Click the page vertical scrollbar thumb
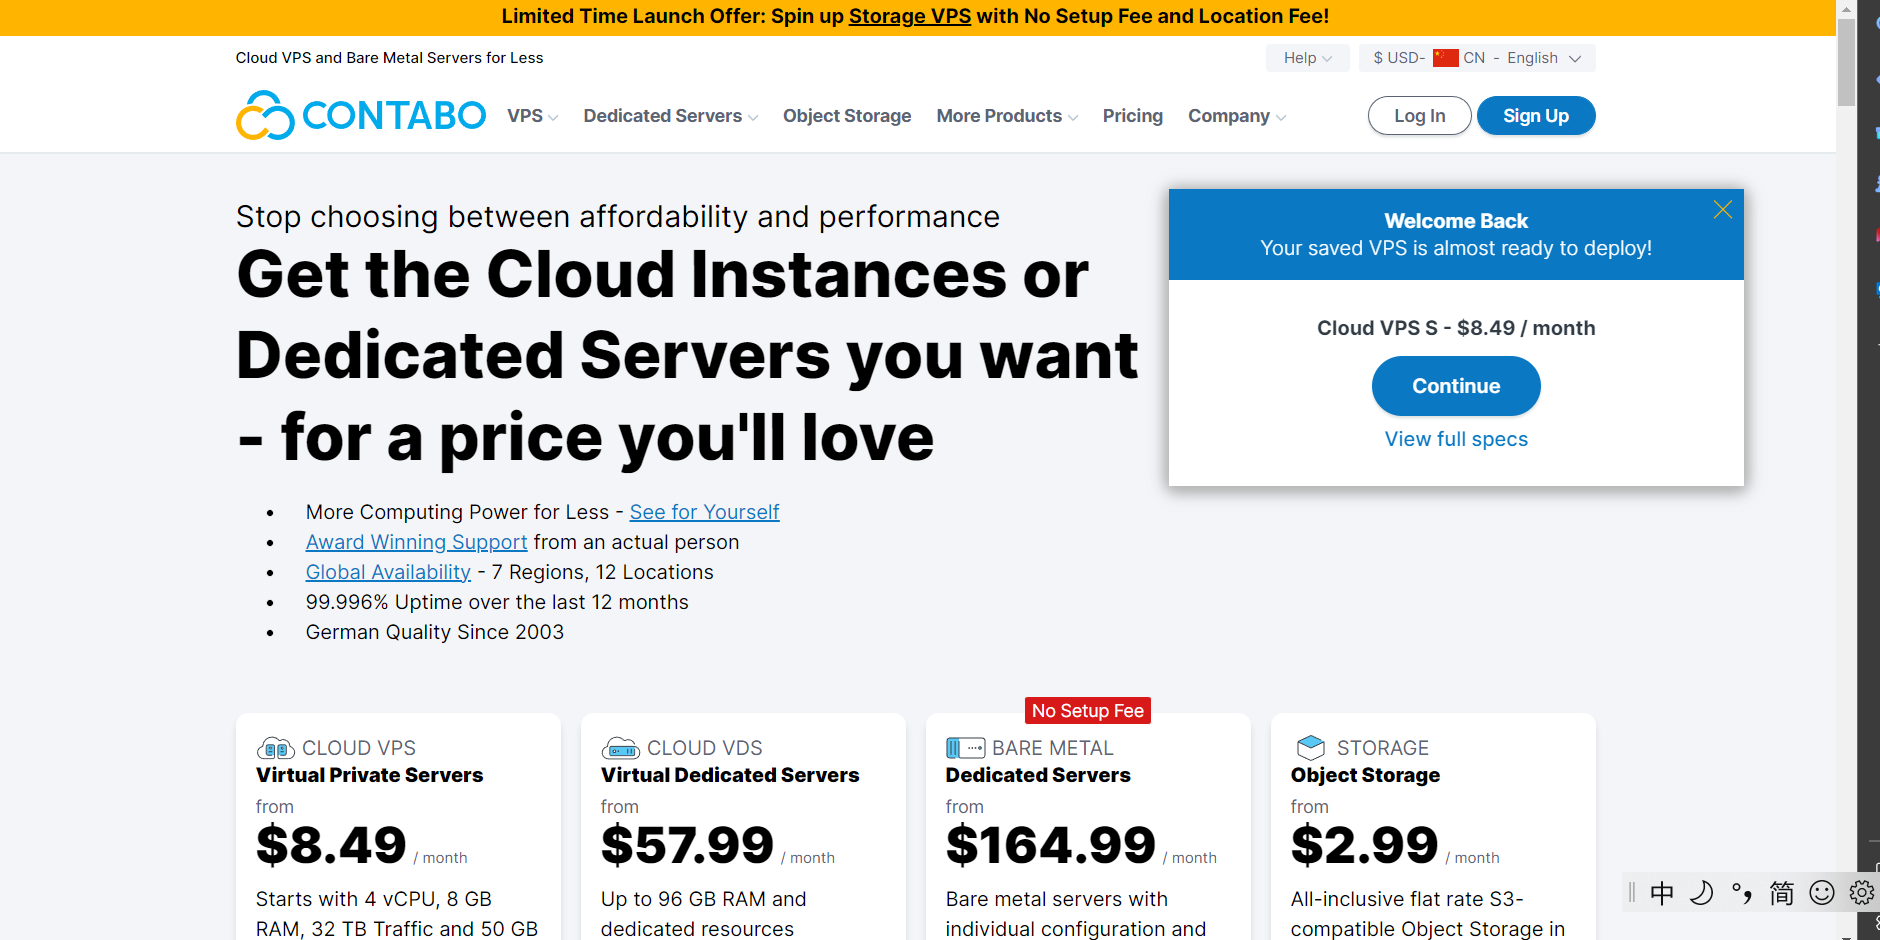This screenshot has height=940, width=1880. [x=1846, y=62]
